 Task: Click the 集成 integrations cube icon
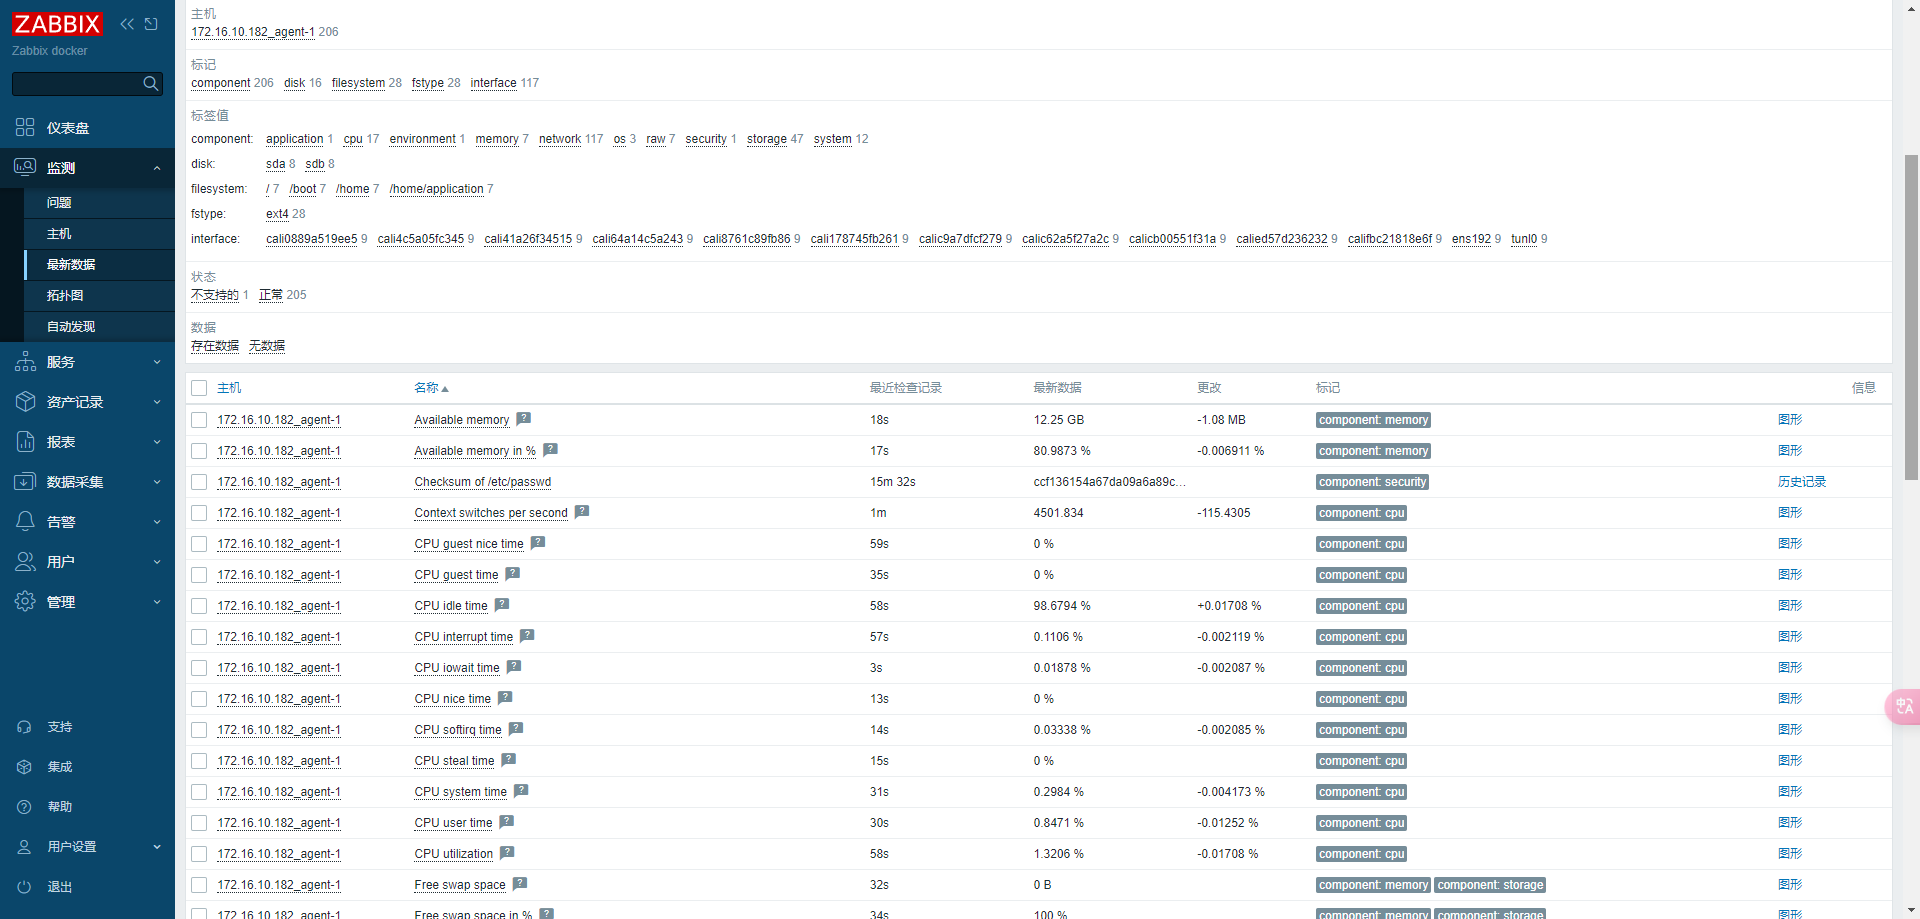point(24,766)
